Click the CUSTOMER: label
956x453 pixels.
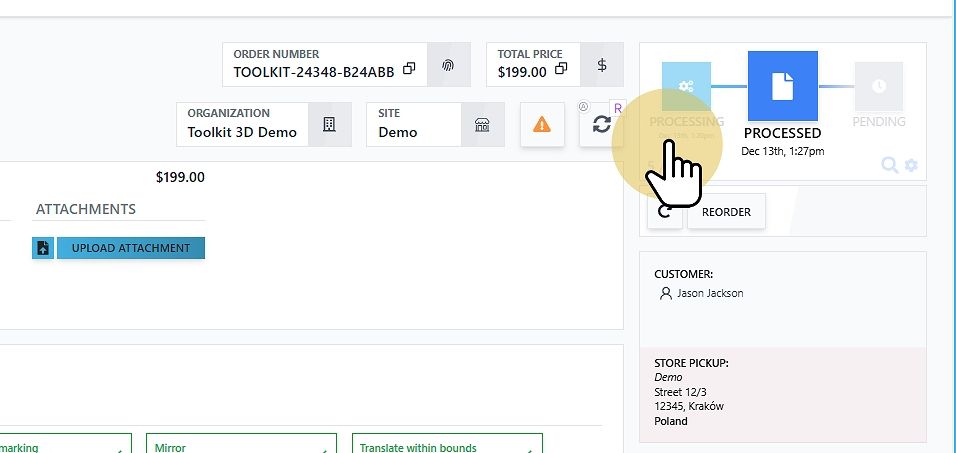683,274
